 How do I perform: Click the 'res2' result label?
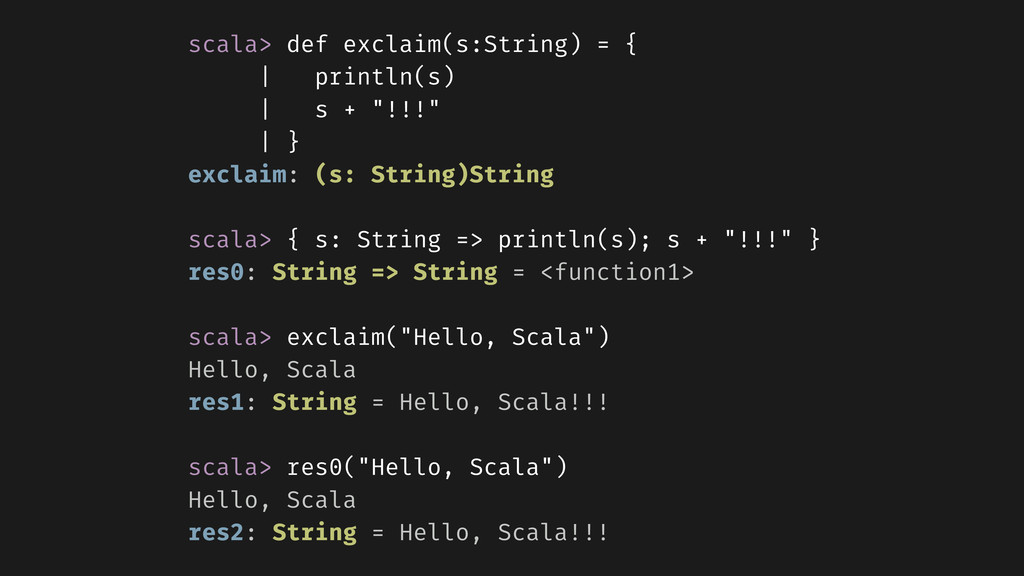click(216, 533)
